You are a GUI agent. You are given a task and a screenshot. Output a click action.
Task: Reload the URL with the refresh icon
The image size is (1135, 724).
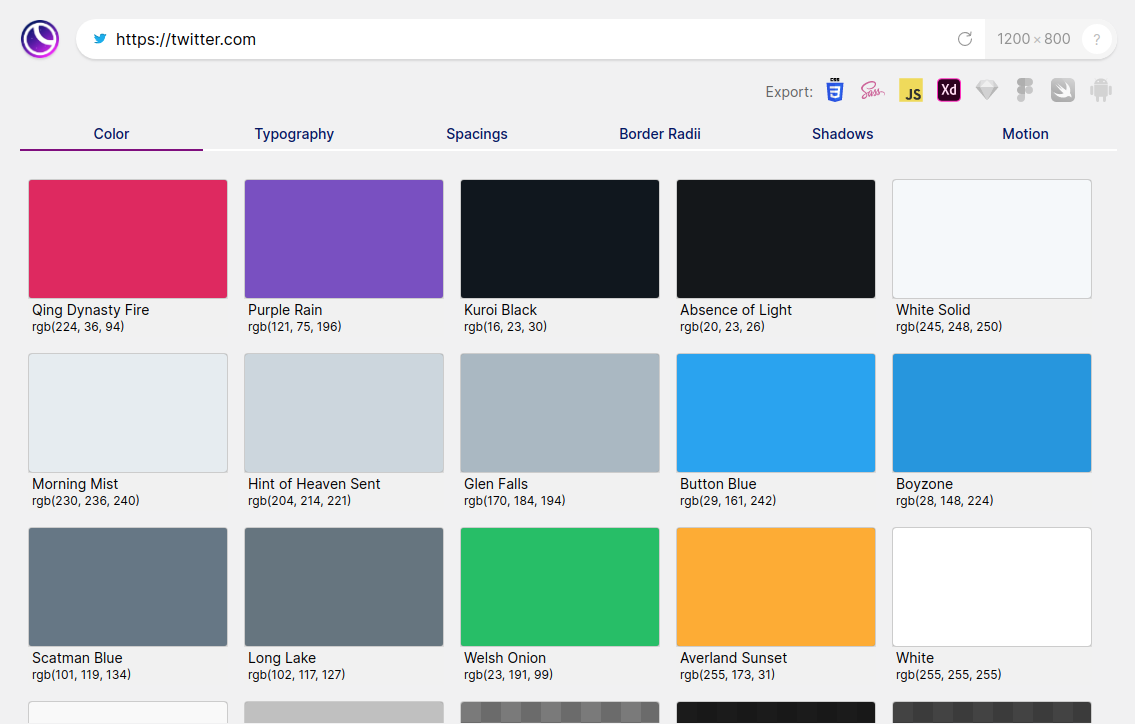pos(965,39)
